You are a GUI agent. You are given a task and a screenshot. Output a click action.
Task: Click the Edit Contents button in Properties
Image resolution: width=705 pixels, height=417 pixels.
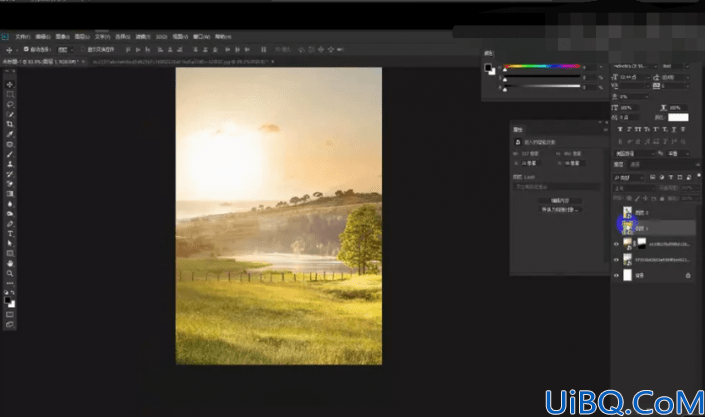560,201
